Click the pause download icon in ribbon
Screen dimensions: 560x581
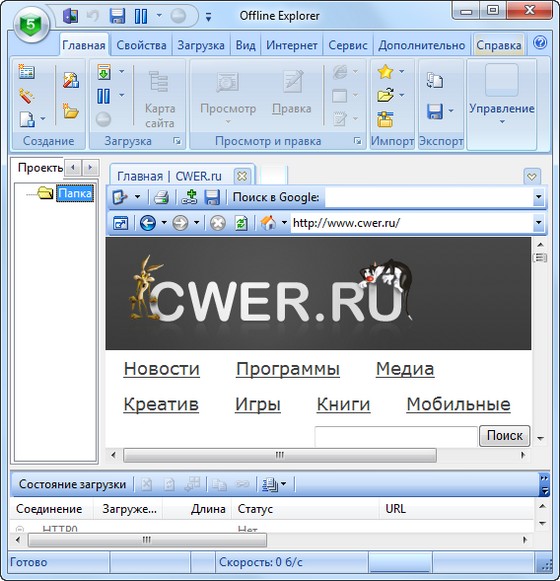click(x=103, y=96)
